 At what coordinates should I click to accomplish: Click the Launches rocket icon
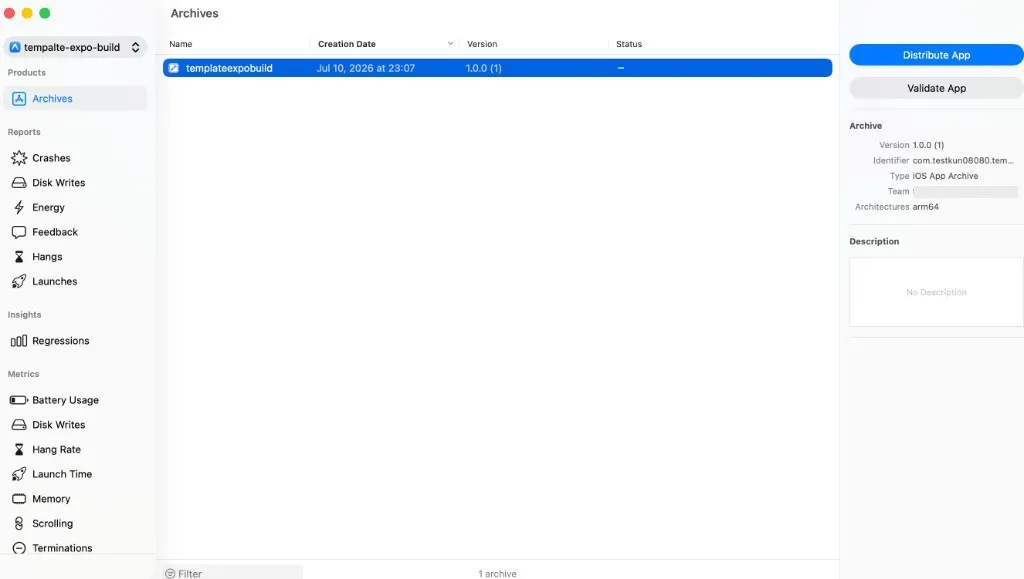(19, 281)
